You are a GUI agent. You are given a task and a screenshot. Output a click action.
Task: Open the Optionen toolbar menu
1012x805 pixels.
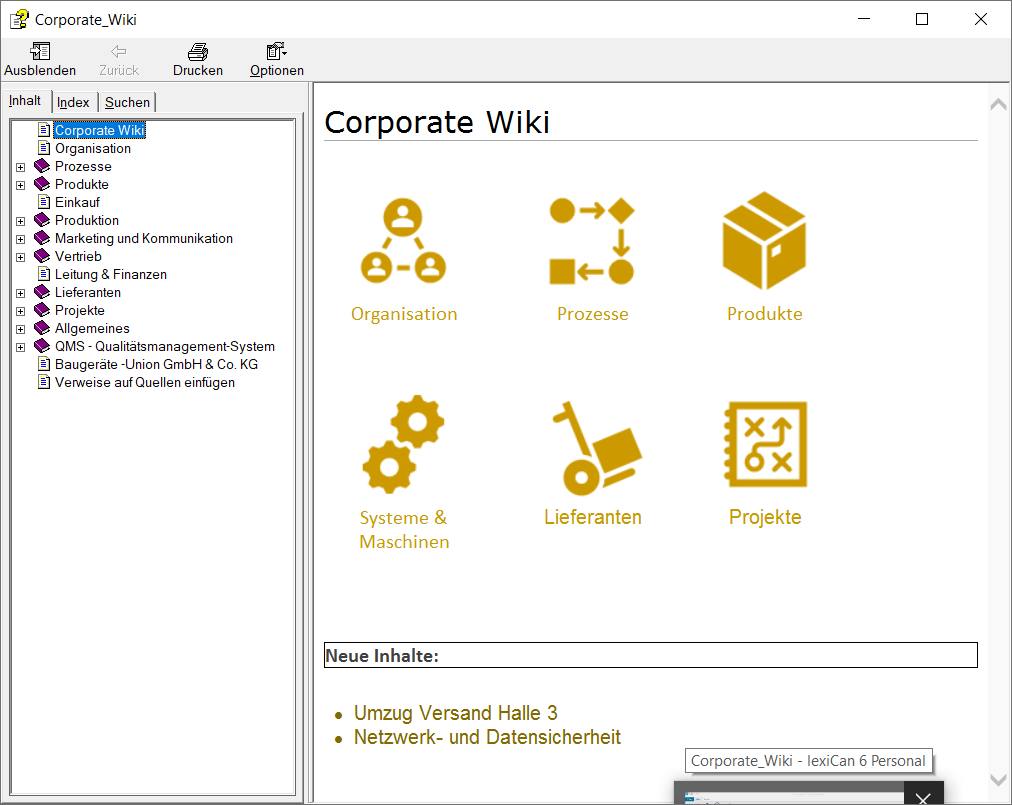[277, 60]
